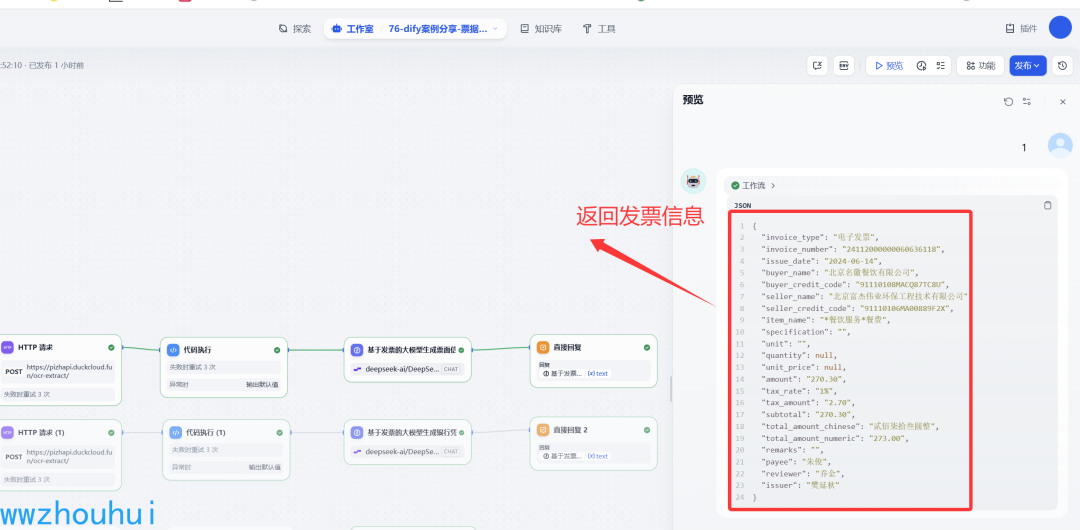Click the text variable in 直接回复 node
The width and height of the screenshot is (1080, 530).
click(598, 374)
